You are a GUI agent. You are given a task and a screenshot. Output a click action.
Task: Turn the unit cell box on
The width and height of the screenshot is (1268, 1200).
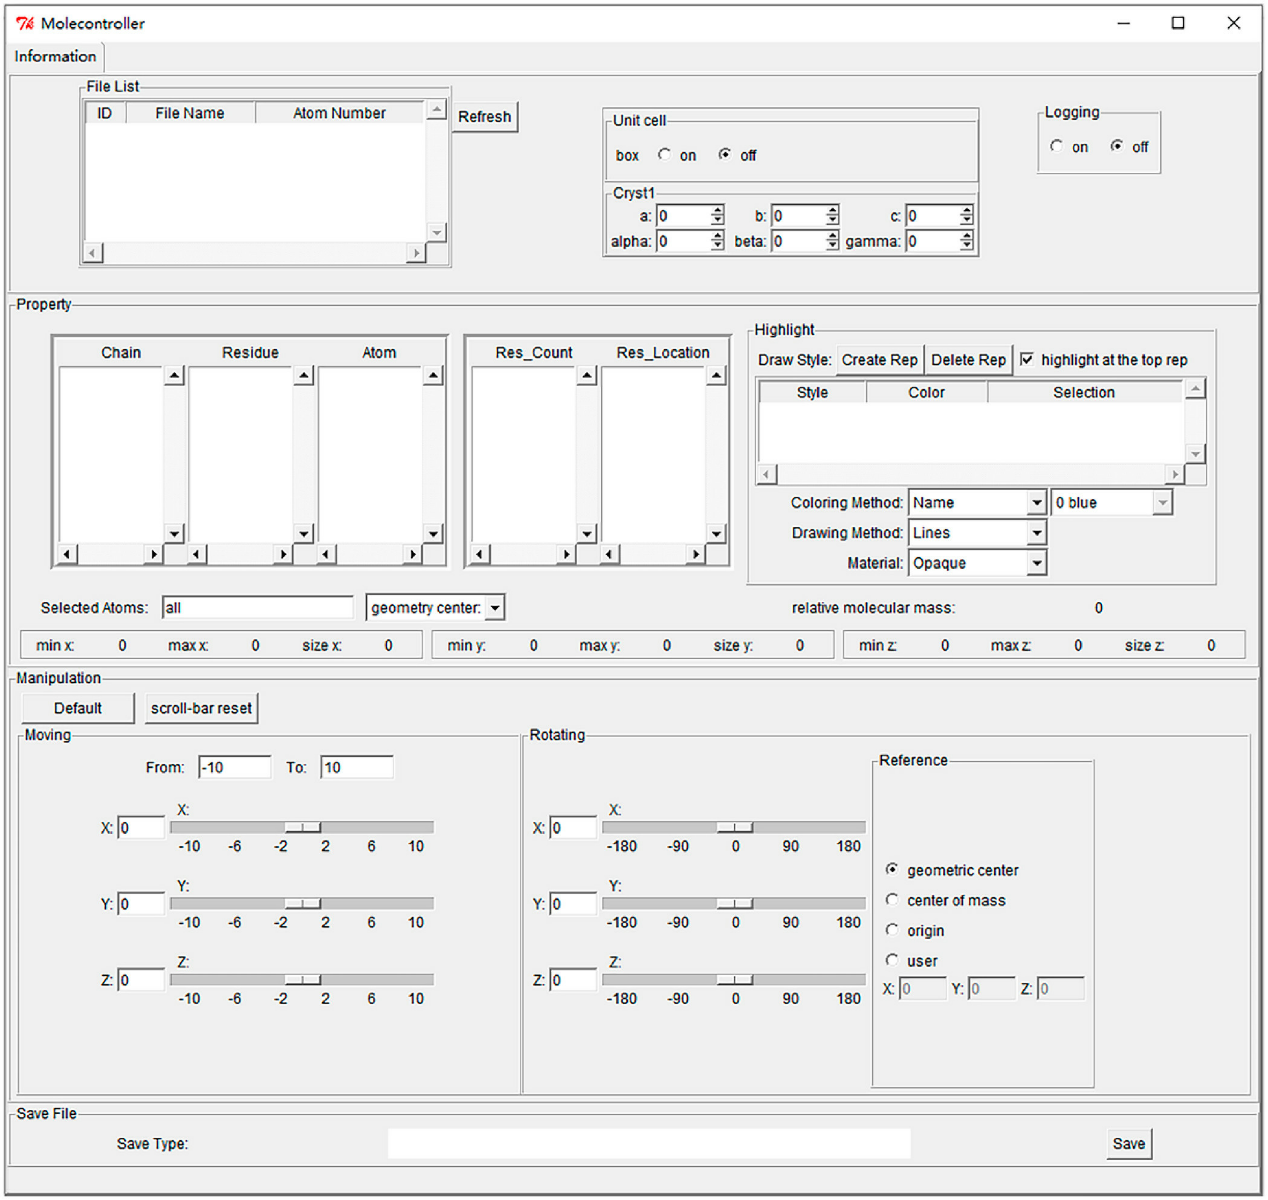coord(665,155)
